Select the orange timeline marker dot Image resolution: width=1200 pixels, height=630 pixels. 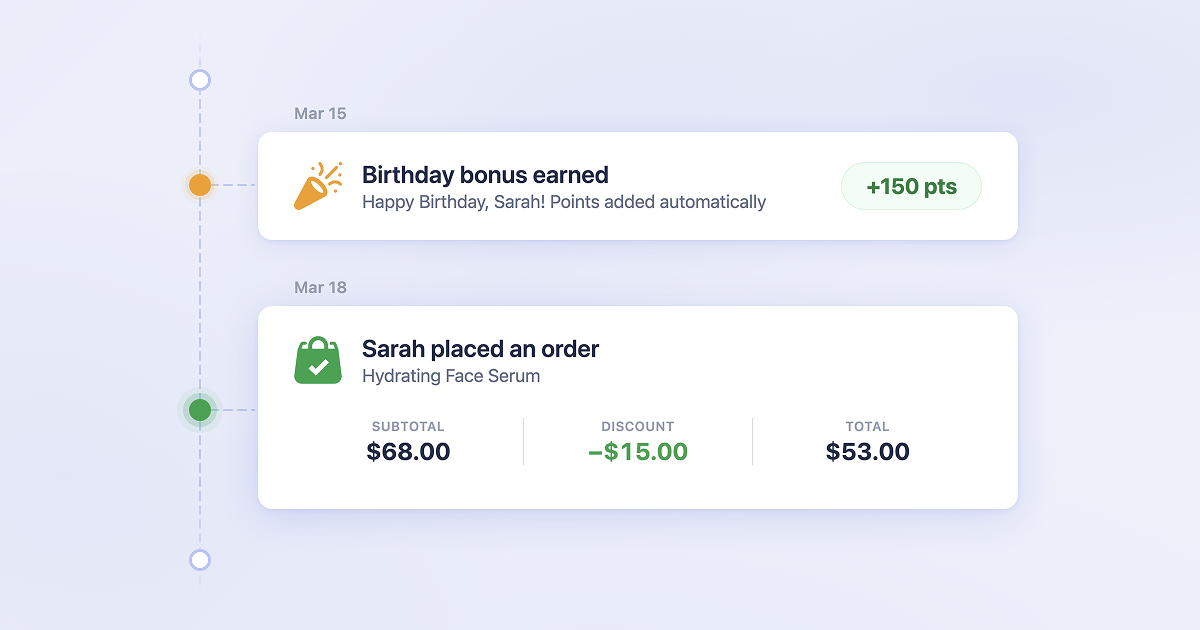(x=200, y=185)
